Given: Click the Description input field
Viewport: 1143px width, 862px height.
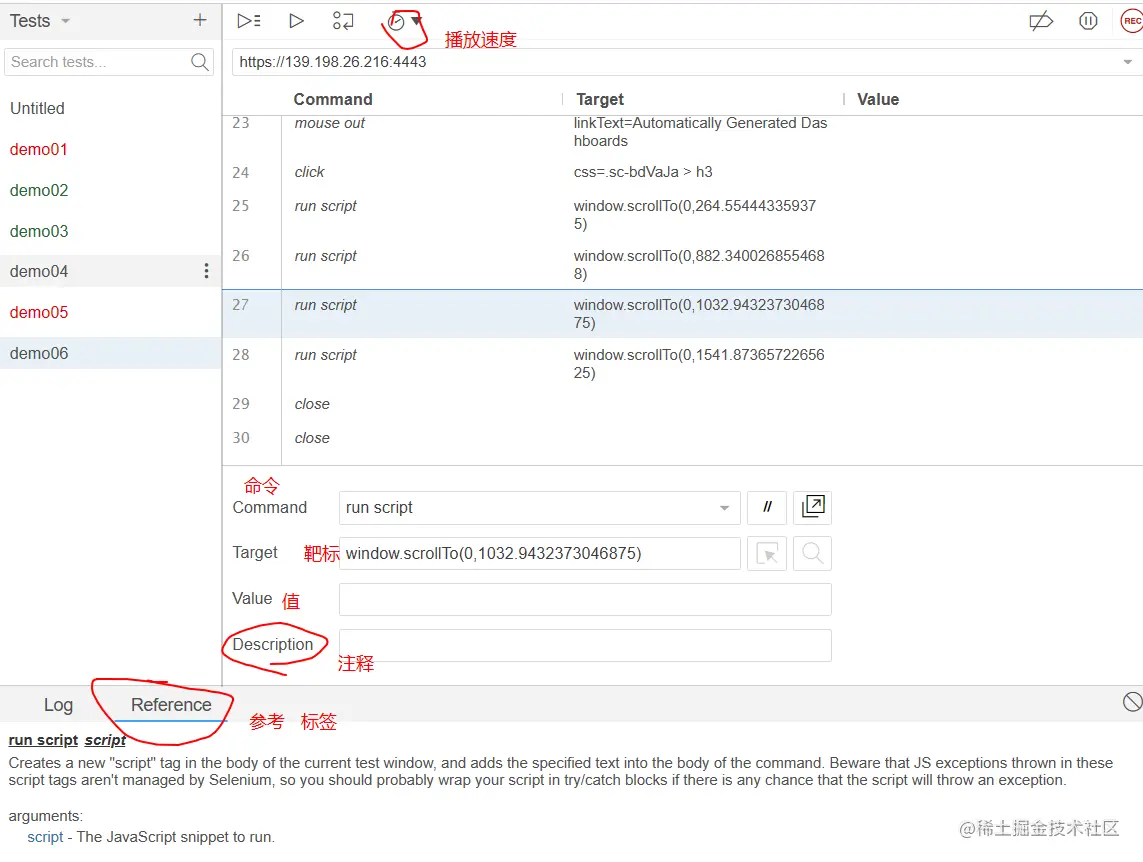Looking at the screenshot, I should [585, 646].
